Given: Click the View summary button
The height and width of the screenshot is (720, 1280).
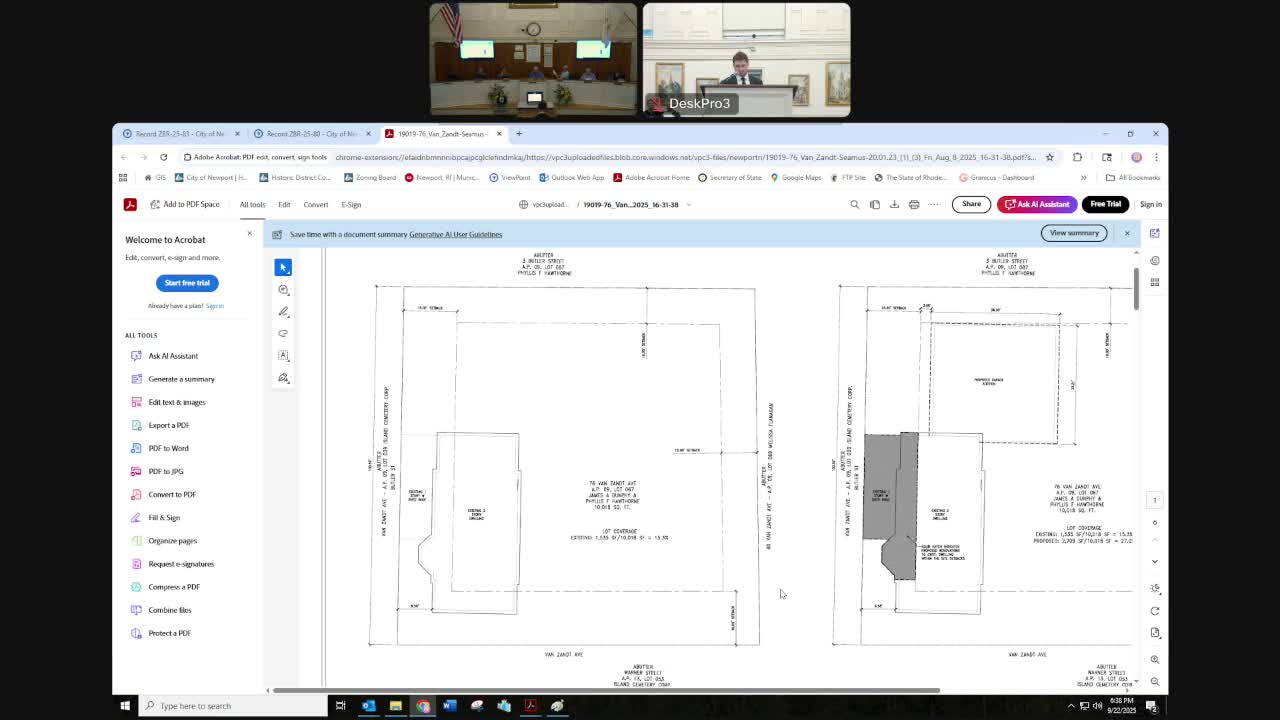Looking at the screenshot, I should pyautogui.click(x=1074, y=233).
